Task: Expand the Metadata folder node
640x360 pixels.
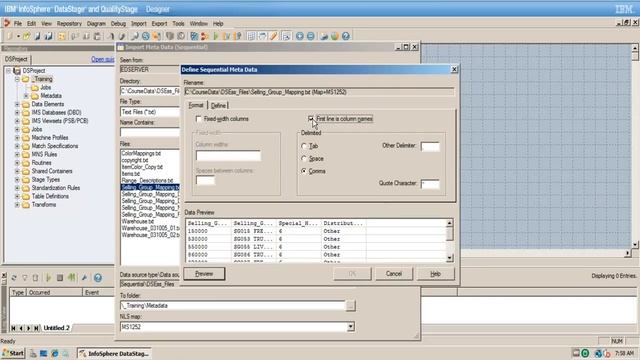Action: 26,96
